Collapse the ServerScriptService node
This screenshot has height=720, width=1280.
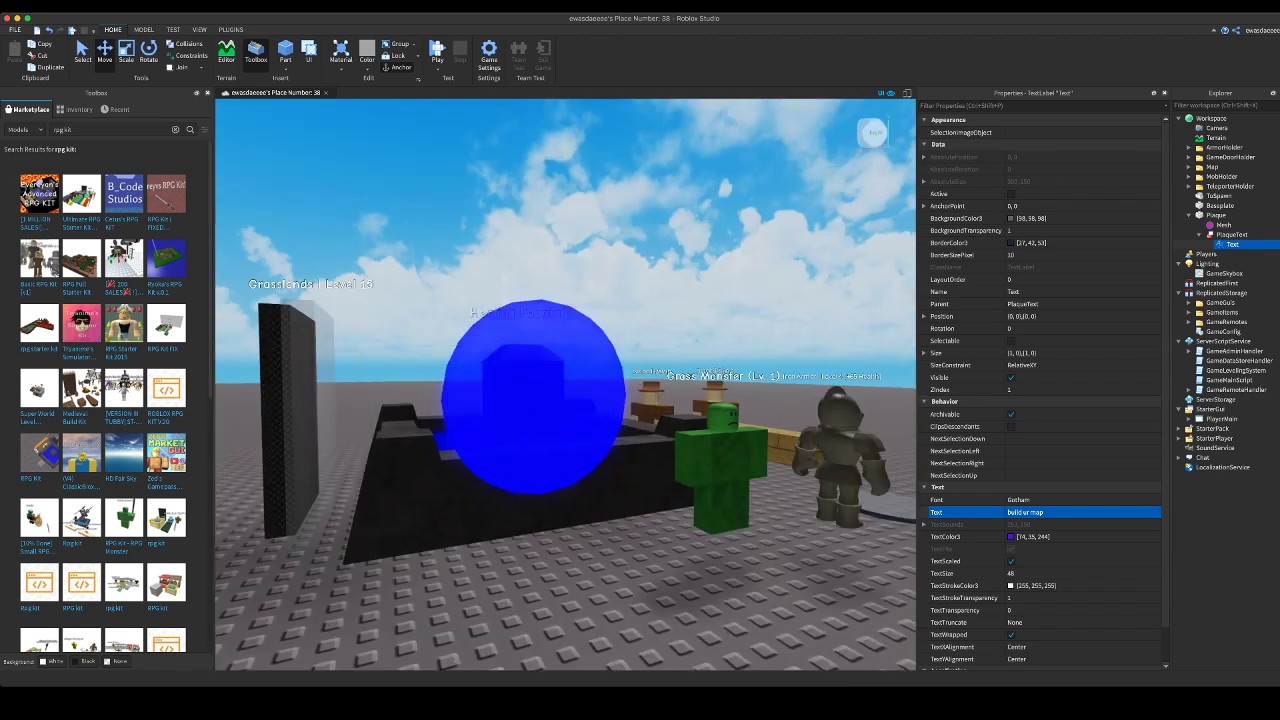[x=1179, y=341]
